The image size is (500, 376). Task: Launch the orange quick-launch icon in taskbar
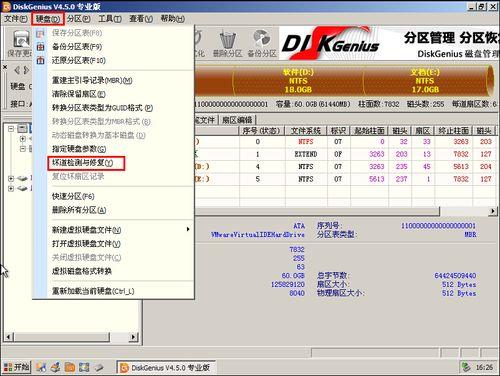tap(70, 368)
